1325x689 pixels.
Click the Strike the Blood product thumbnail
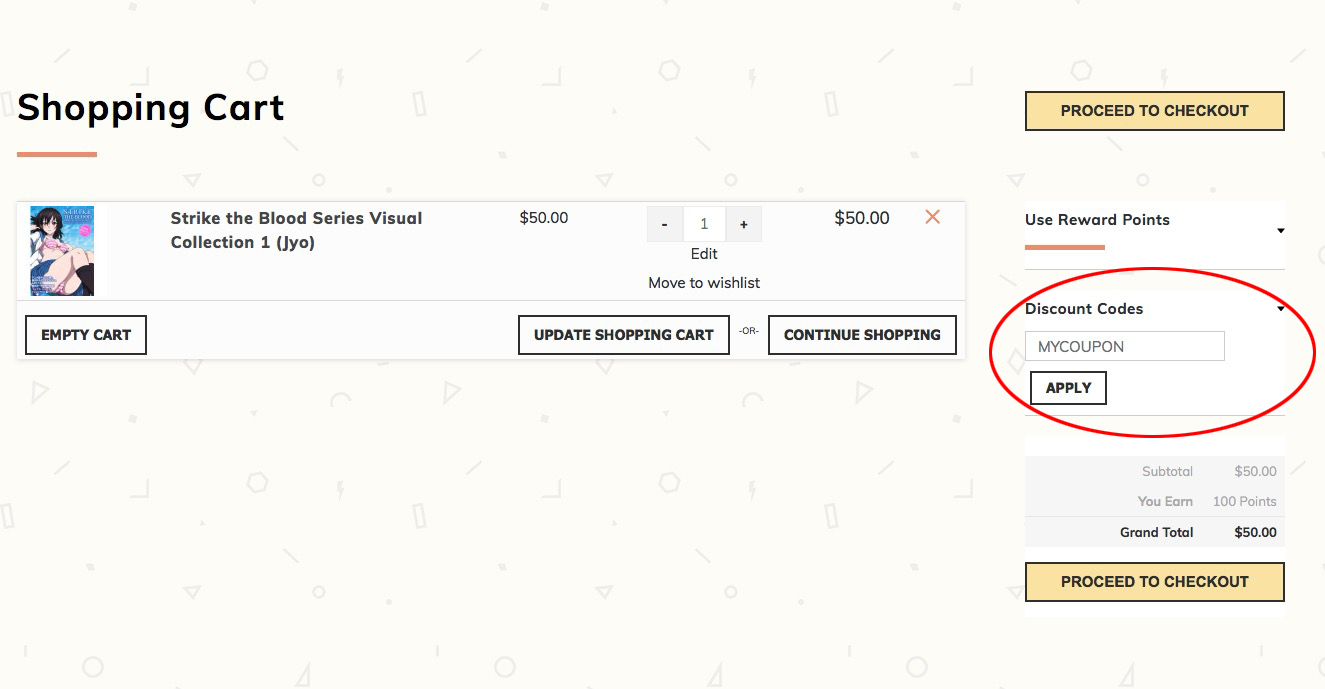pyautogui.click(x=62, y=251)
